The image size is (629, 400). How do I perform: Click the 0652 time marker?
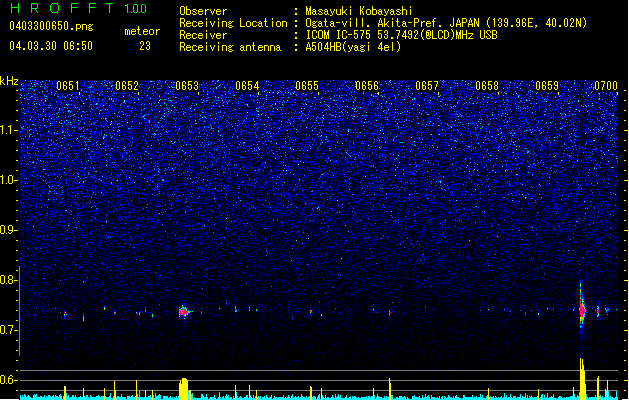tap(127, 86)
